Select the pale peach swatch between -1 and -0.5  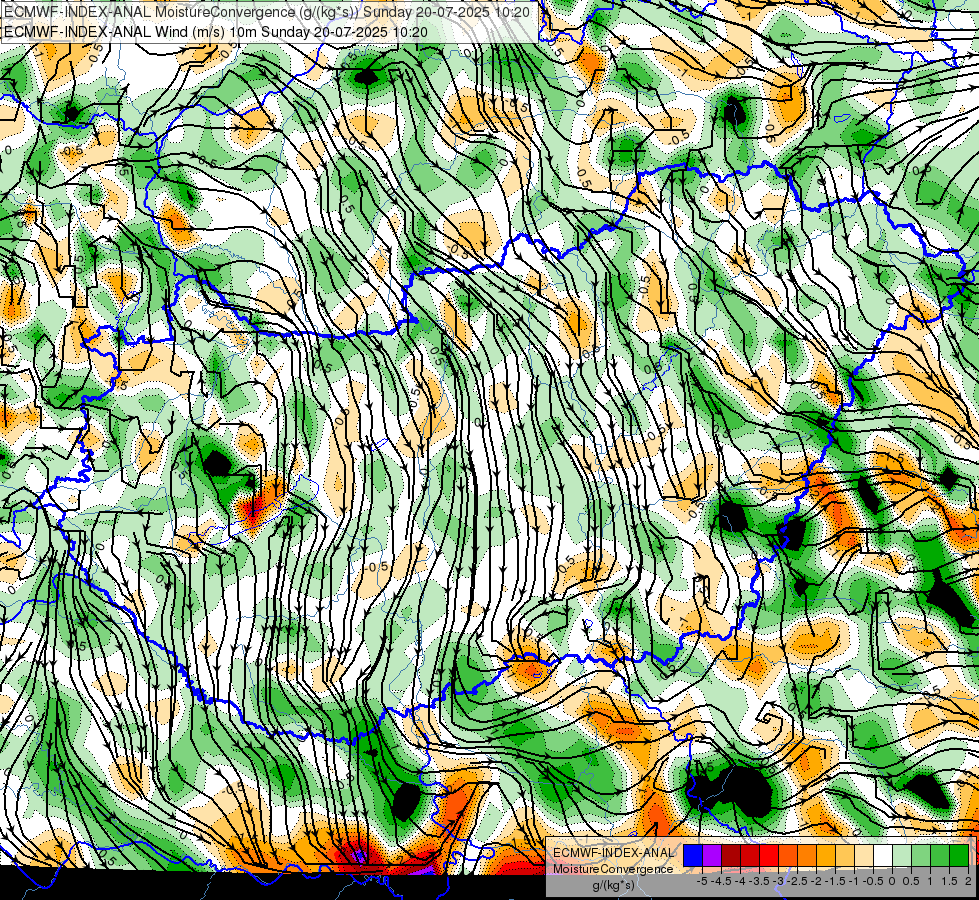click(864, 856)
